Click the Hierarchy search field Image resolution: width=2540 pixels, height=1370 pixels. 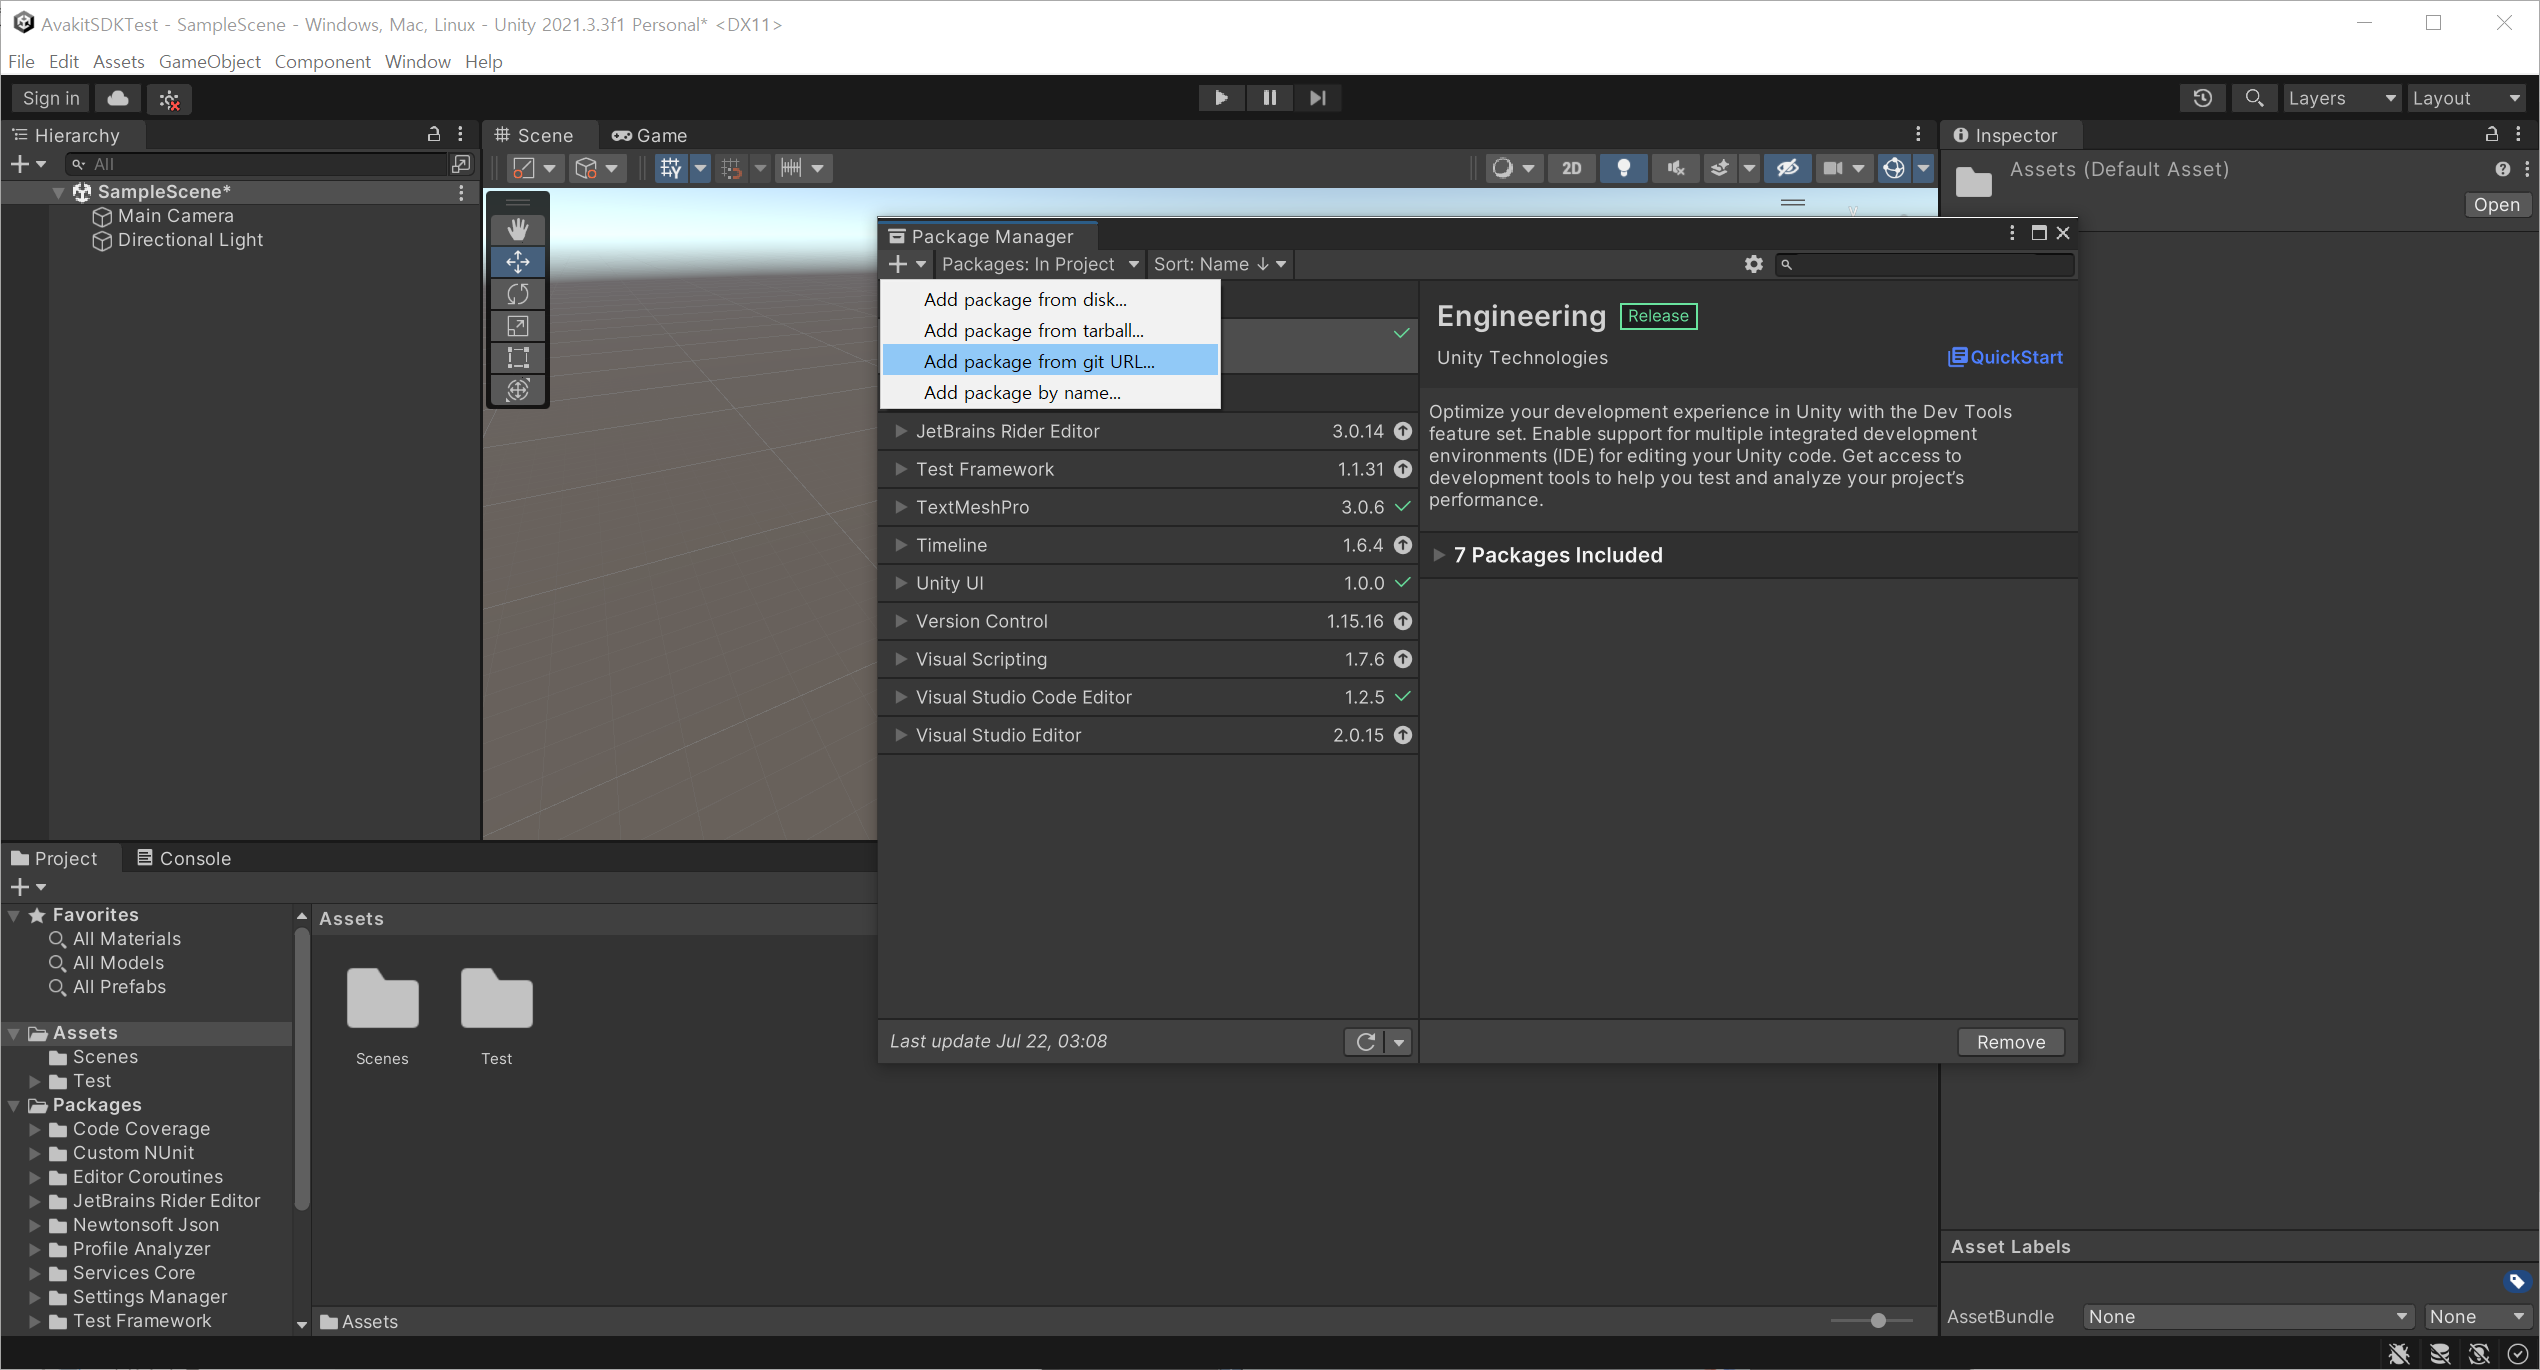pyautogui.click(x=255, y=164)
